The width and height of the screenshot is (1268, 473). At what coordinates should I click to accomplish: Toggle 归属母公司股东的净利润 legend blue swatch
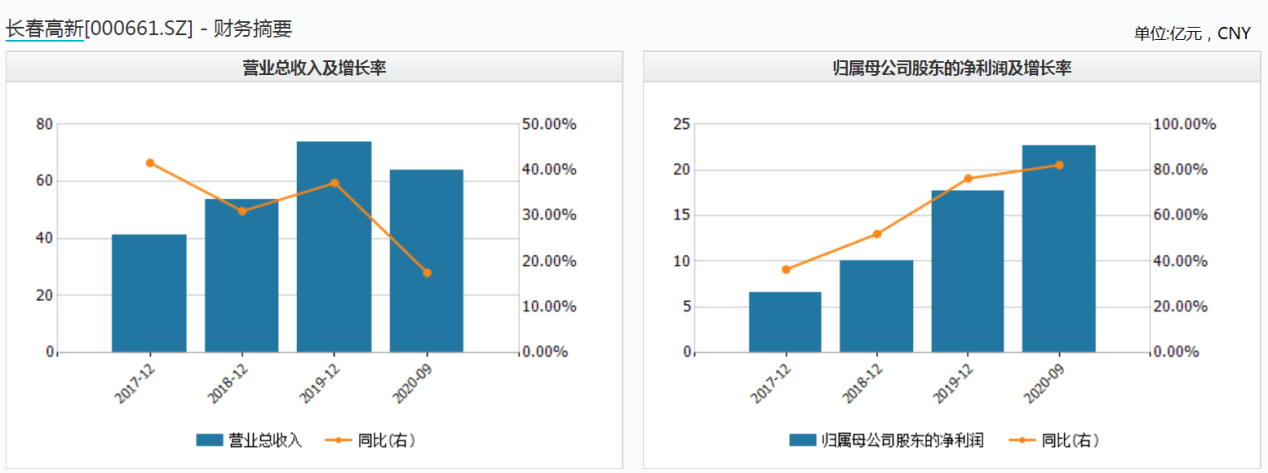click(802, 440)
